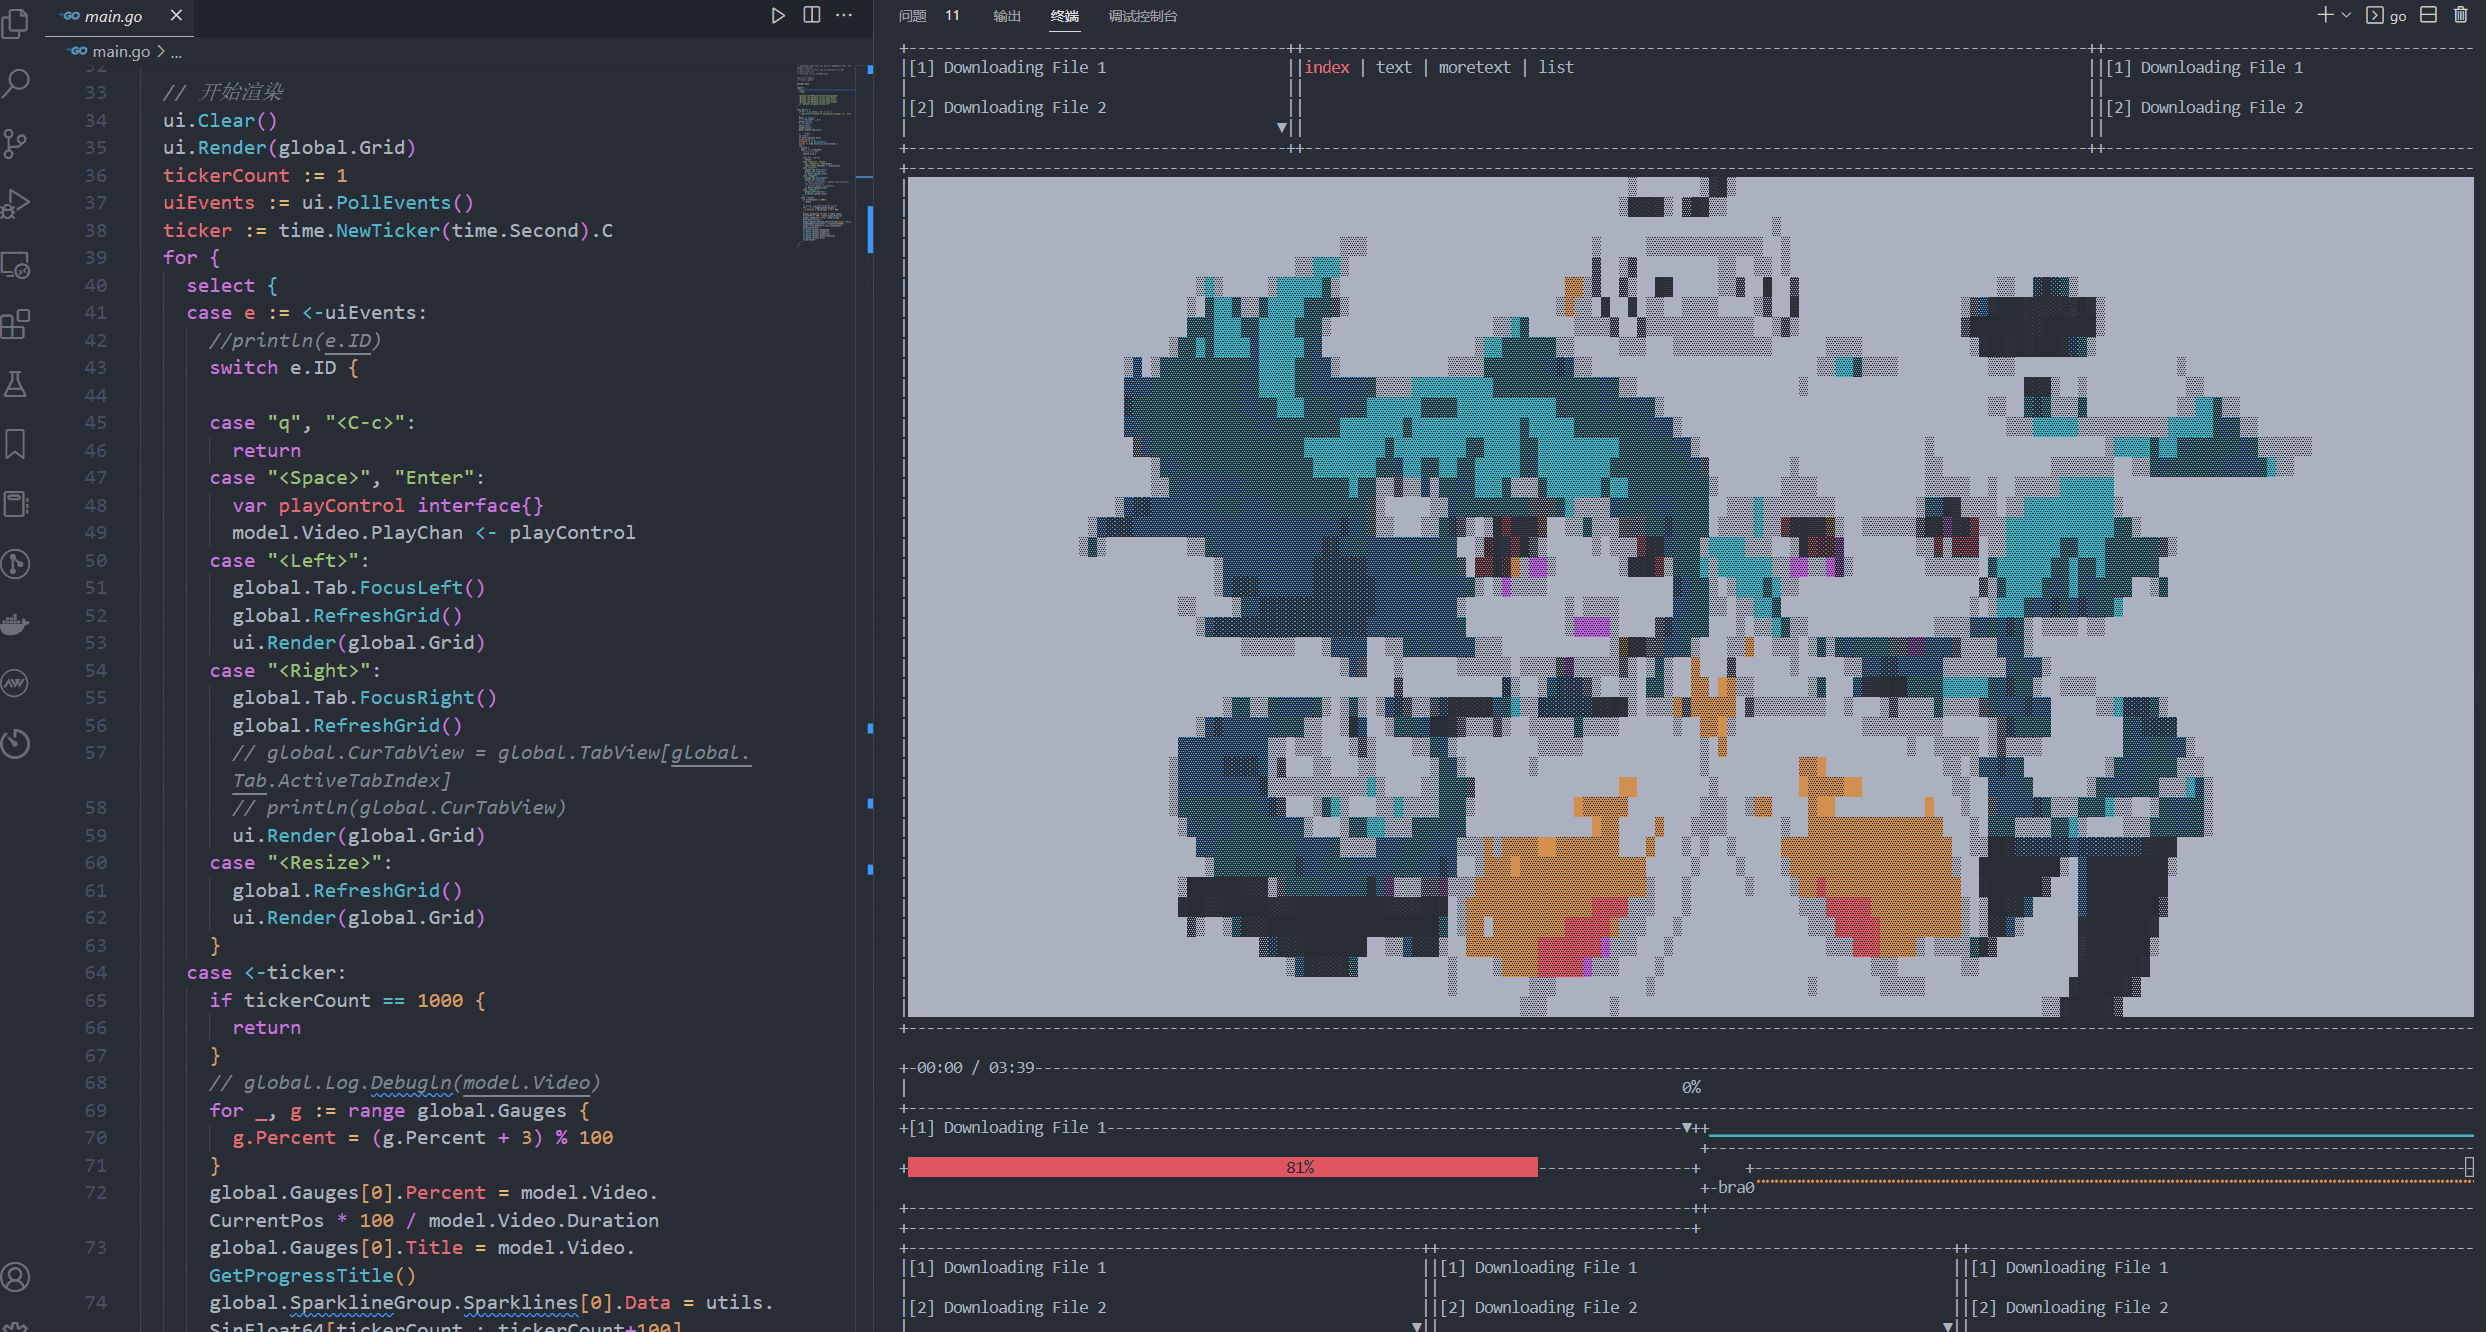The height and width of the screenshot is (1332, 2486).
Task: Click the Run play button in editor
Action: pos(778,15)
